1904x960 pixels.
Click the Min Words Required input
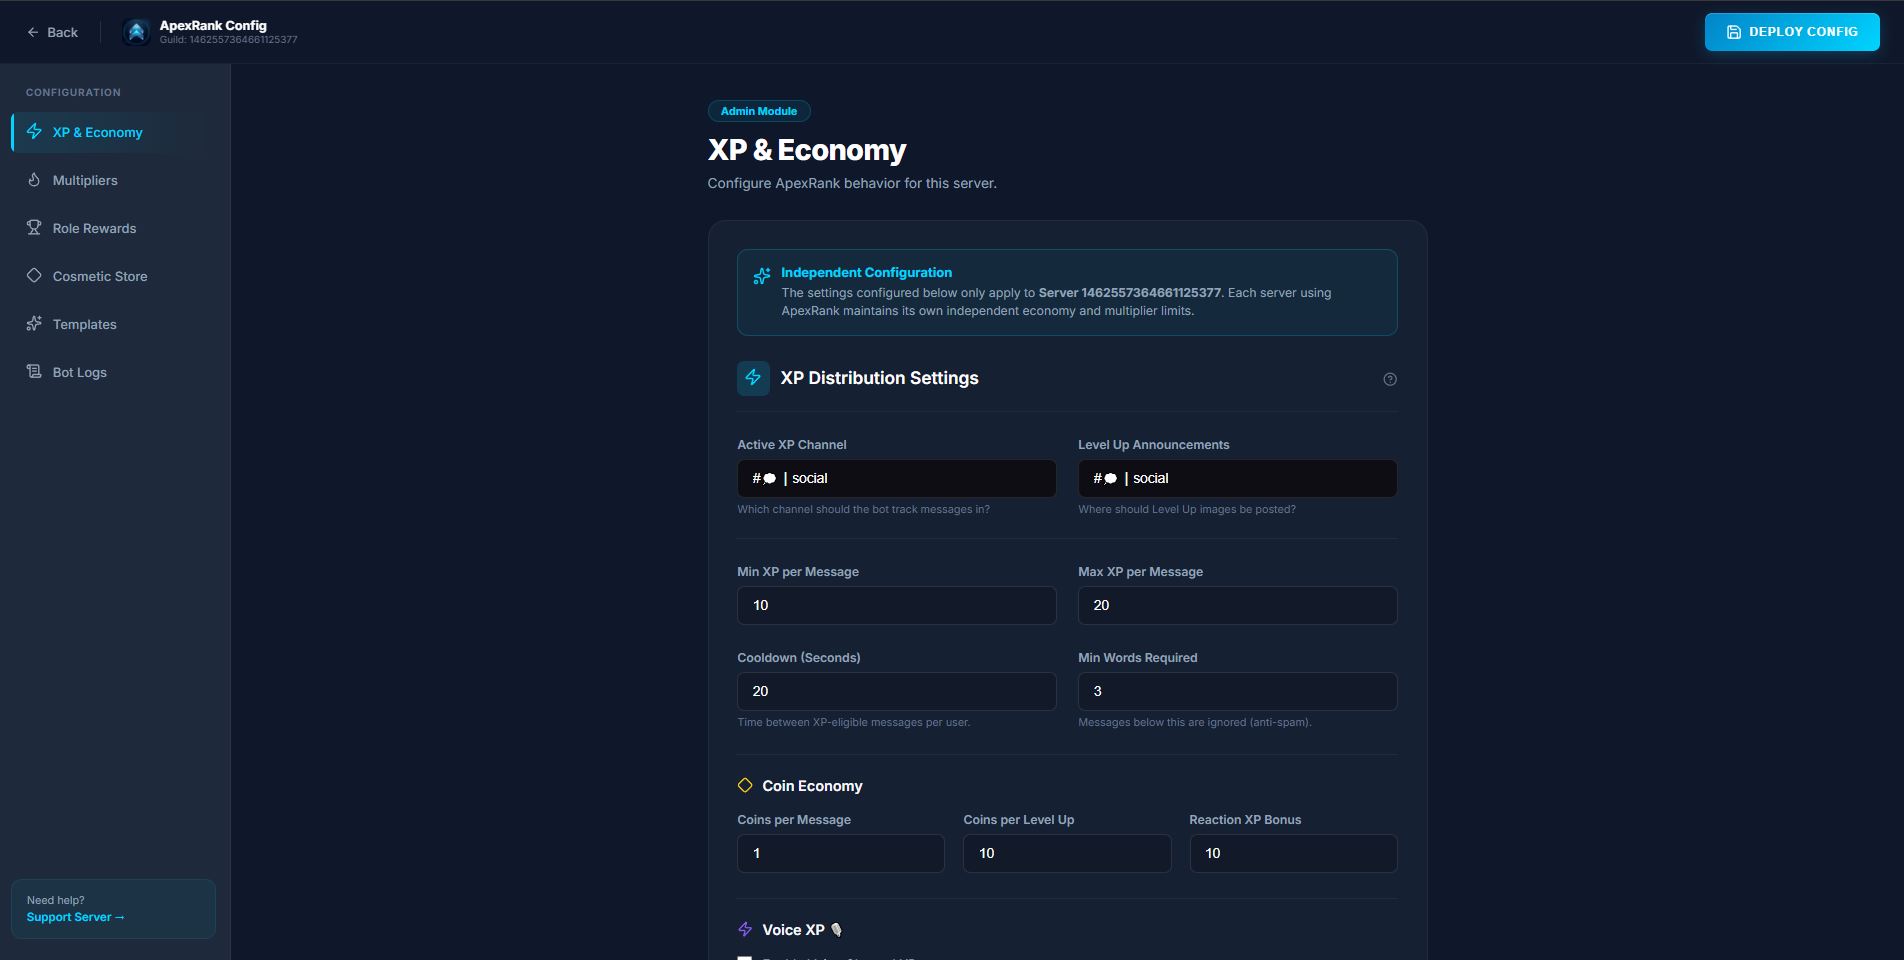click(x=1237, y=691)
